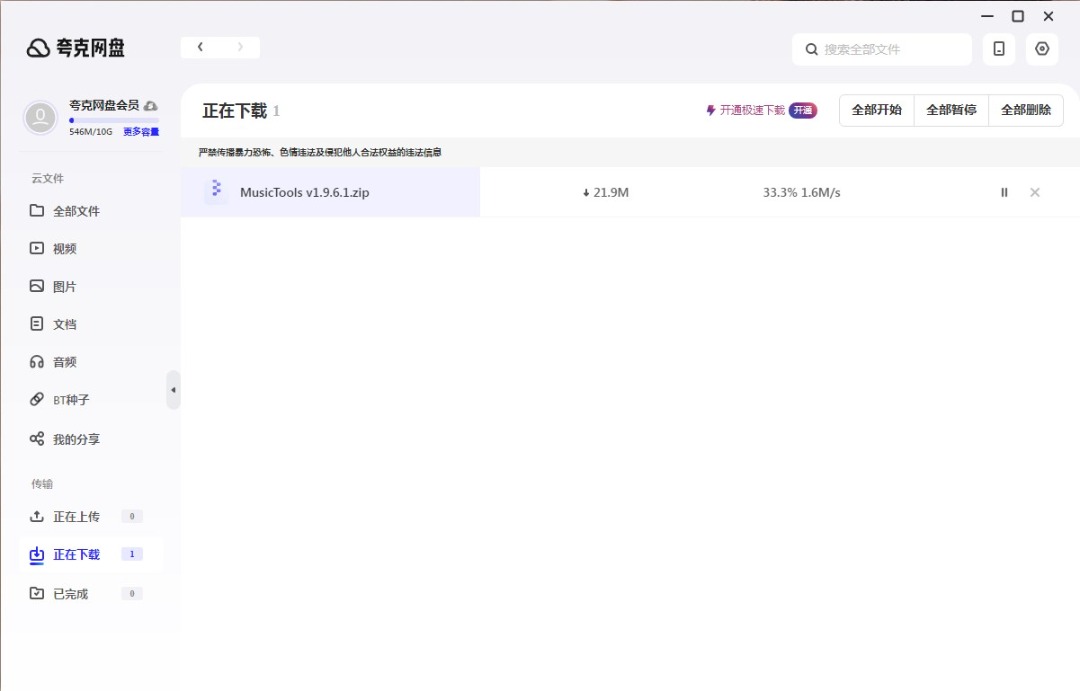Go back with the left arrow
Viewport: 1080px width, 691px height.
201,47
